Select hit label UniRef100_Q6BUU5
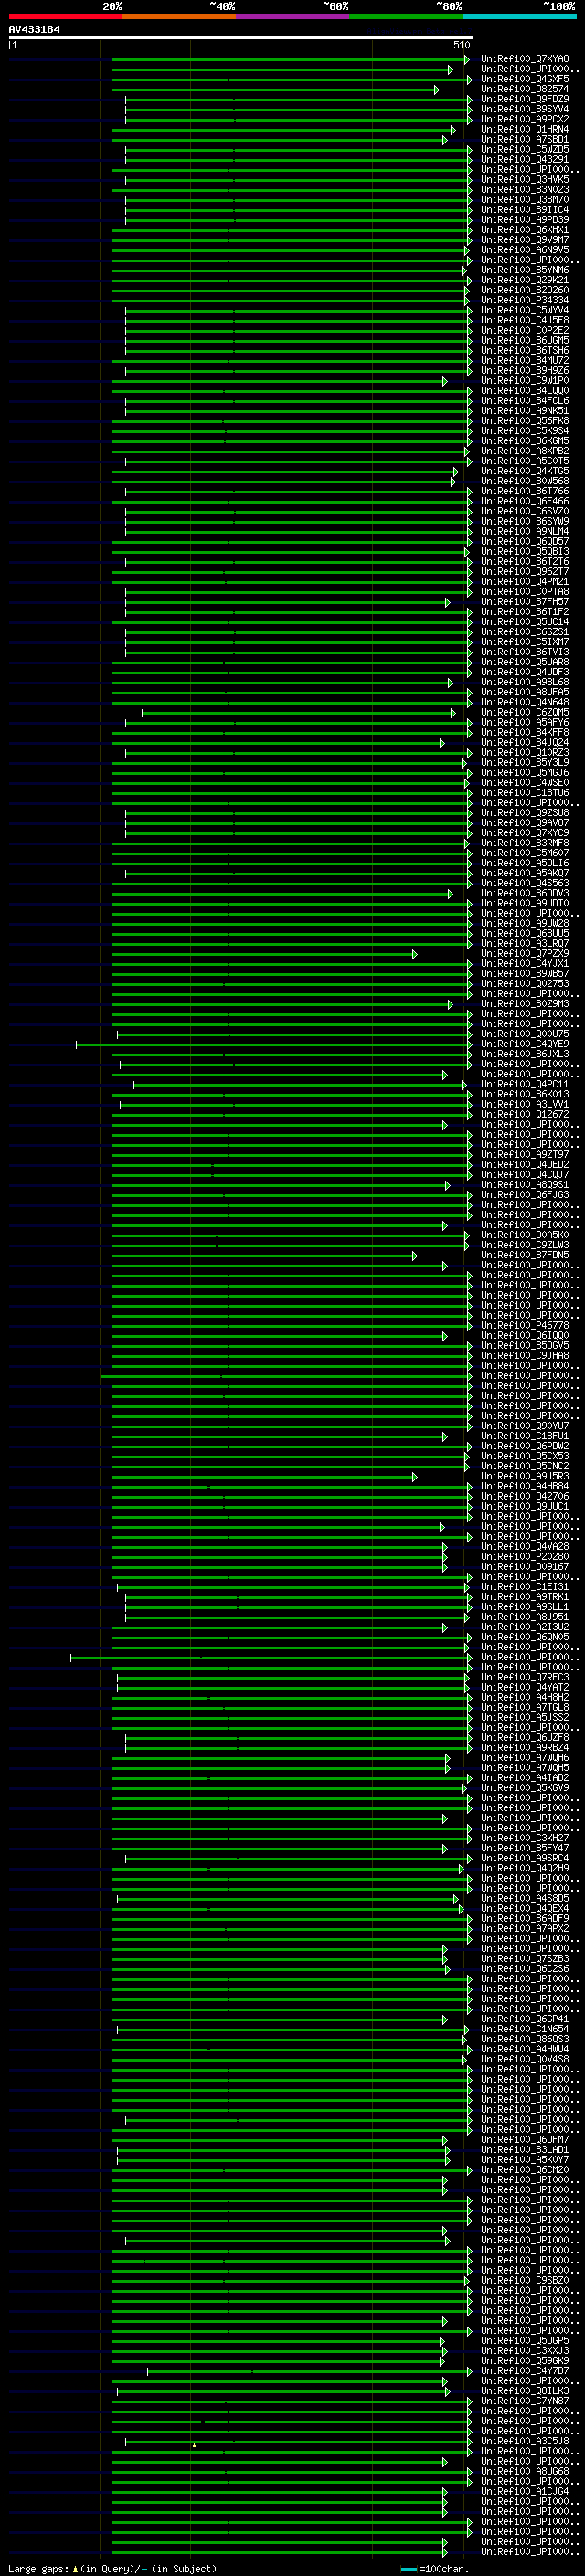 [525, 934]
